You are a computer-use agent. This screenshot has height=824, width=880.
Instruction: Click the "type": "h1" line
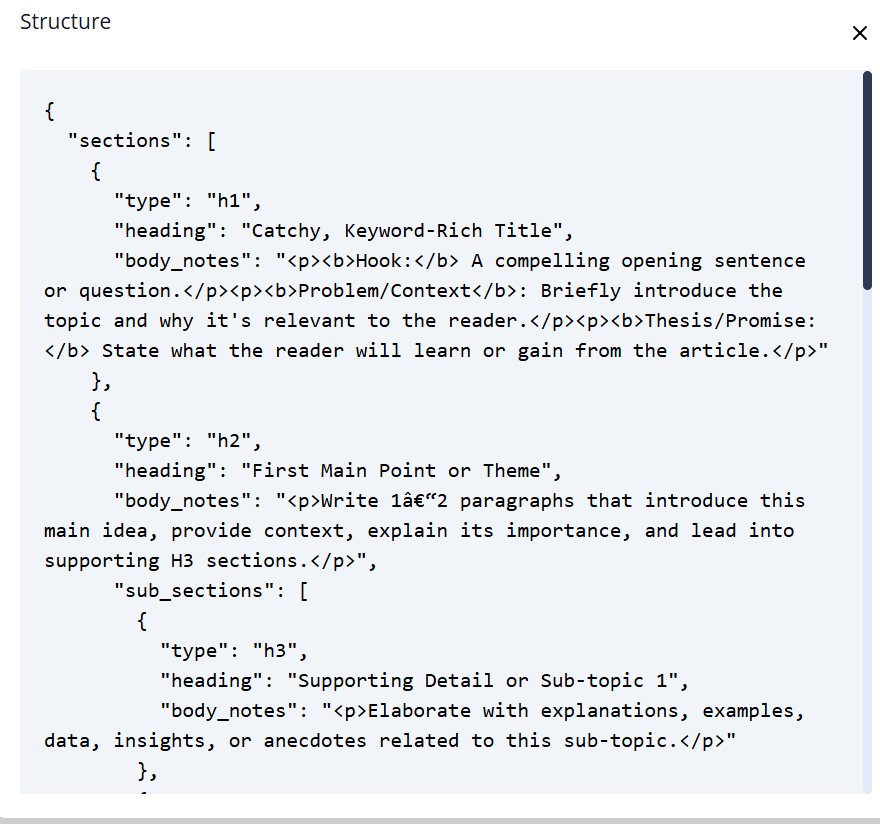[187, 201]
